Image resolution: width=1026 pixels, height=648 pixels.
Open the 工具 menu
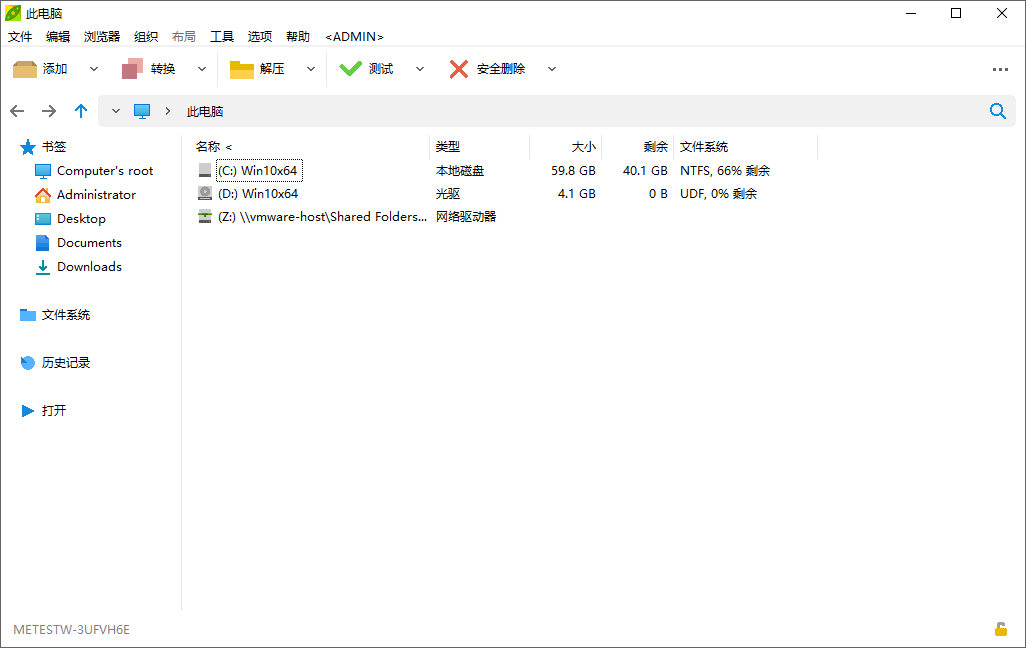(x=222, y=36)
